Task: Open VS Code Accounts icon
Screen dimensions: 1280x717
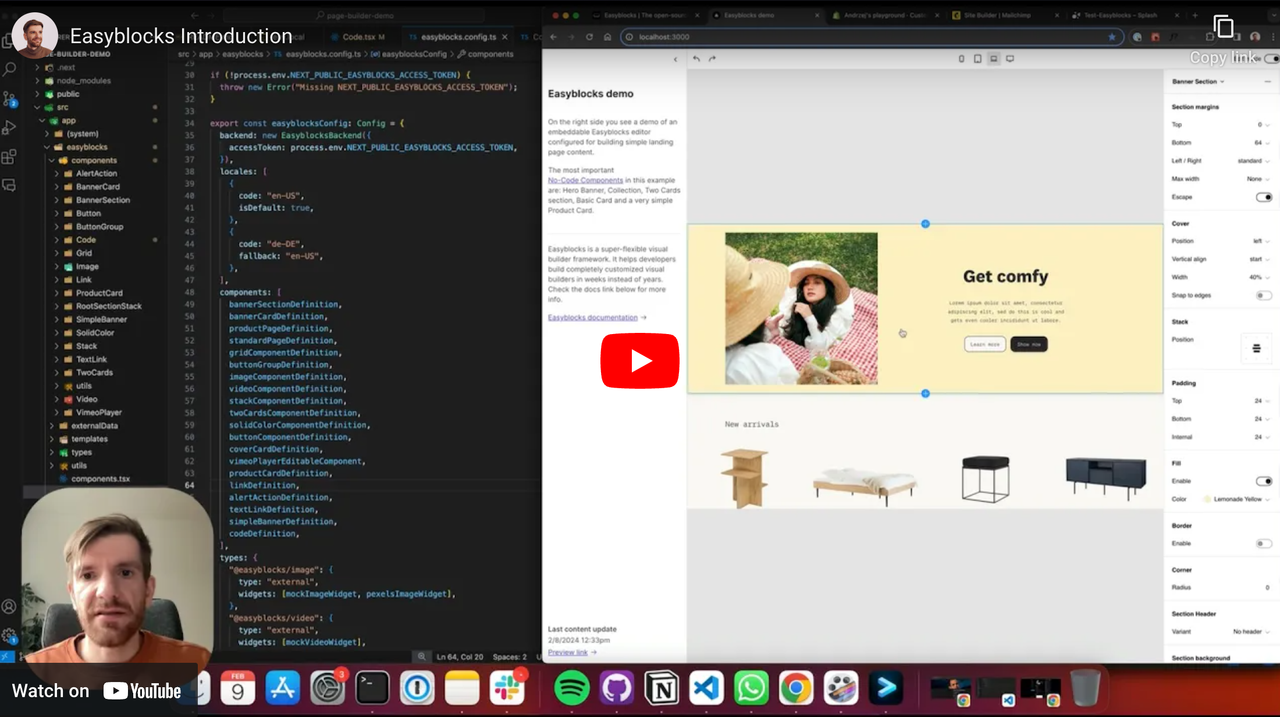Action: [9, 606]
